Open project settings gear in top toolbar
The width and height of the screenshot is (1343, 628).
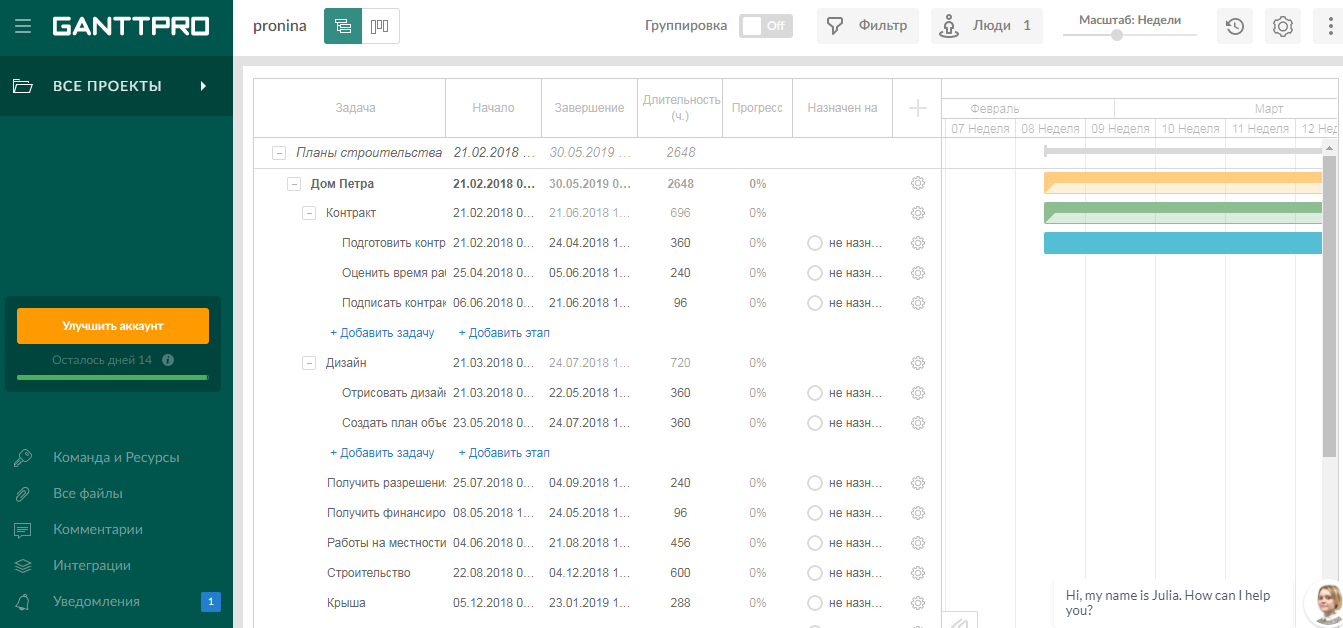[1282, 26]
